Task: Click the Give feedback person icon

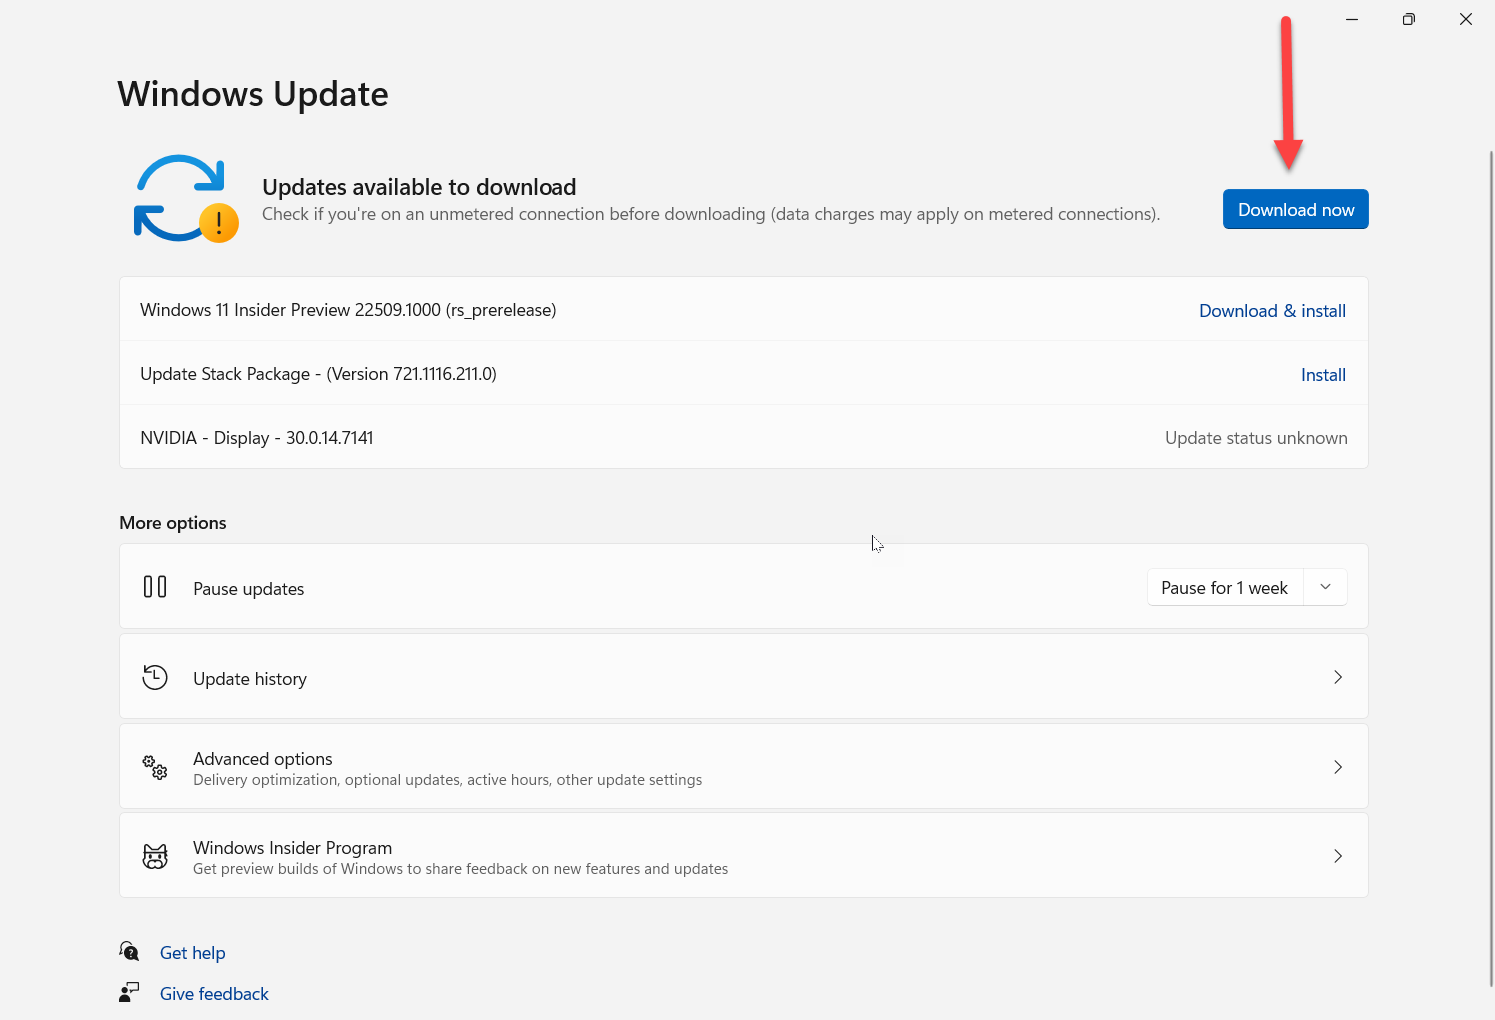Action: pyautogui.click(x=129, y=992)
